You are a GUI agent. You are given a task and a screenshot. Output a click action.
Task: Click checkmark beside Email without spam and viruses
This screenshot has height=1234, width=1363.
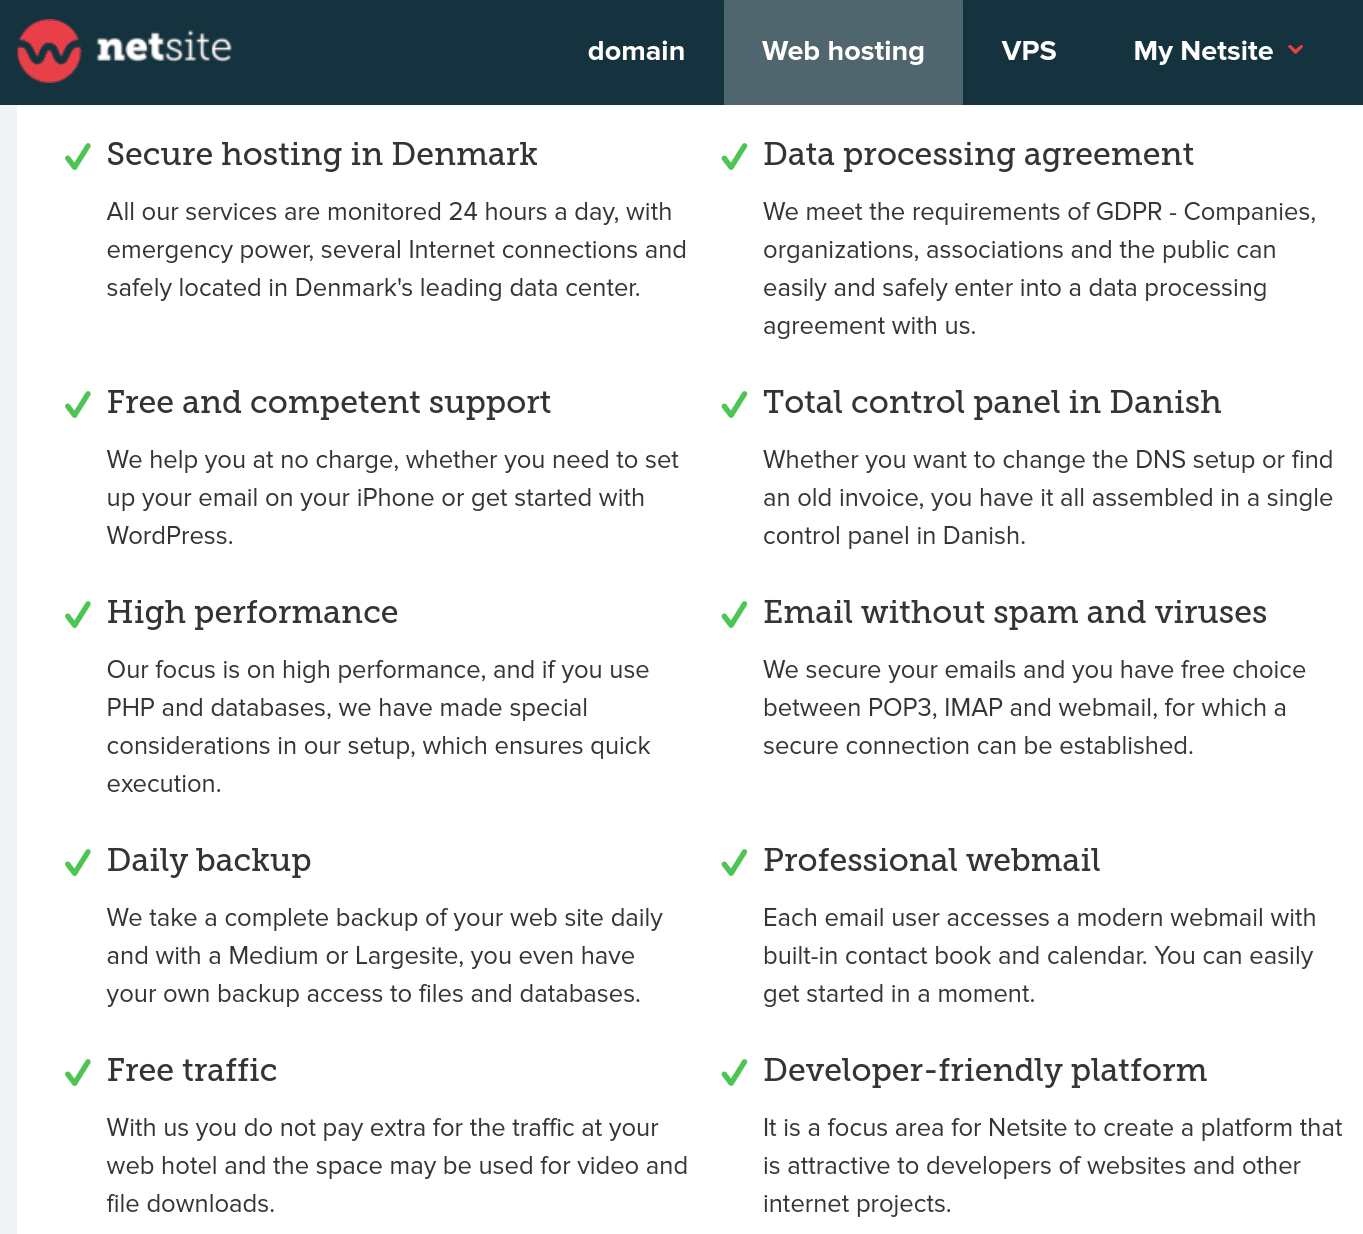734,615
